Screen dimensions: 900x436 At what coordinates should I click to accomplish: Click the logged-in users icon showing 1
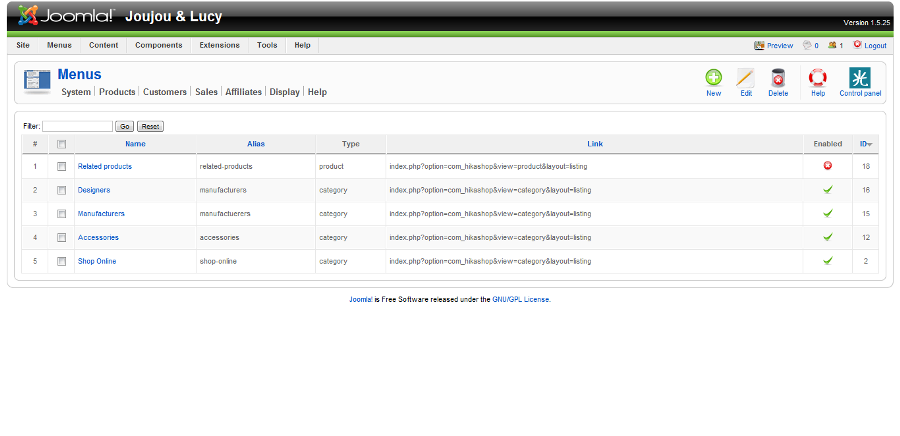[832, 45]
